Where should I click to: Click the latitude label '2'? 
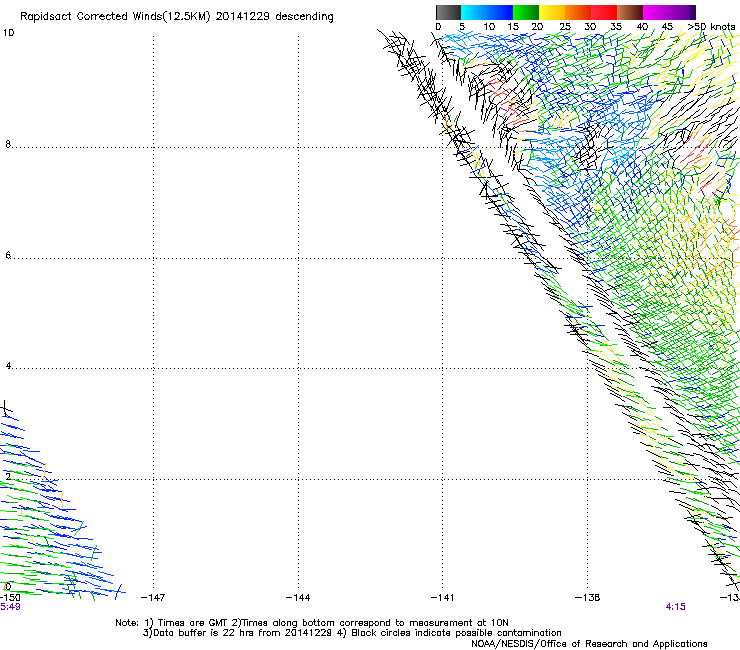(8, 477)
